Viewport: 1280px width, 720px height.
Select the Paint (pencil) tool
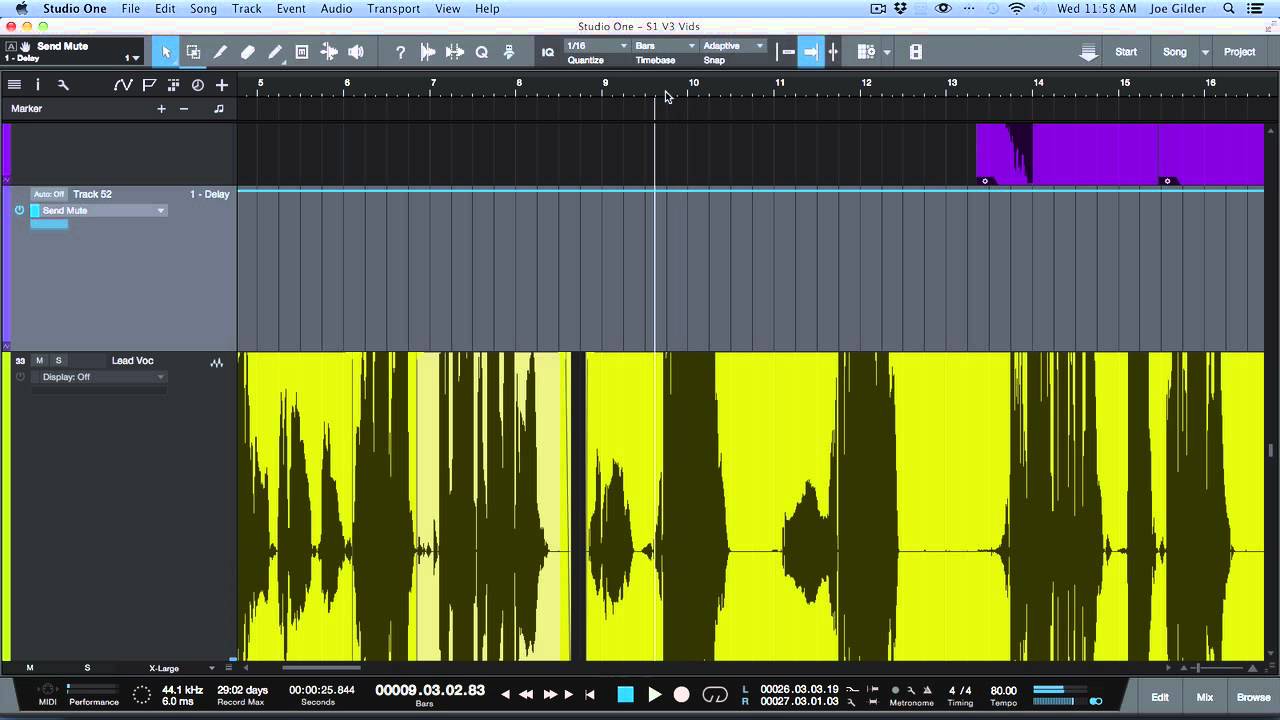[x=274, y=52]
